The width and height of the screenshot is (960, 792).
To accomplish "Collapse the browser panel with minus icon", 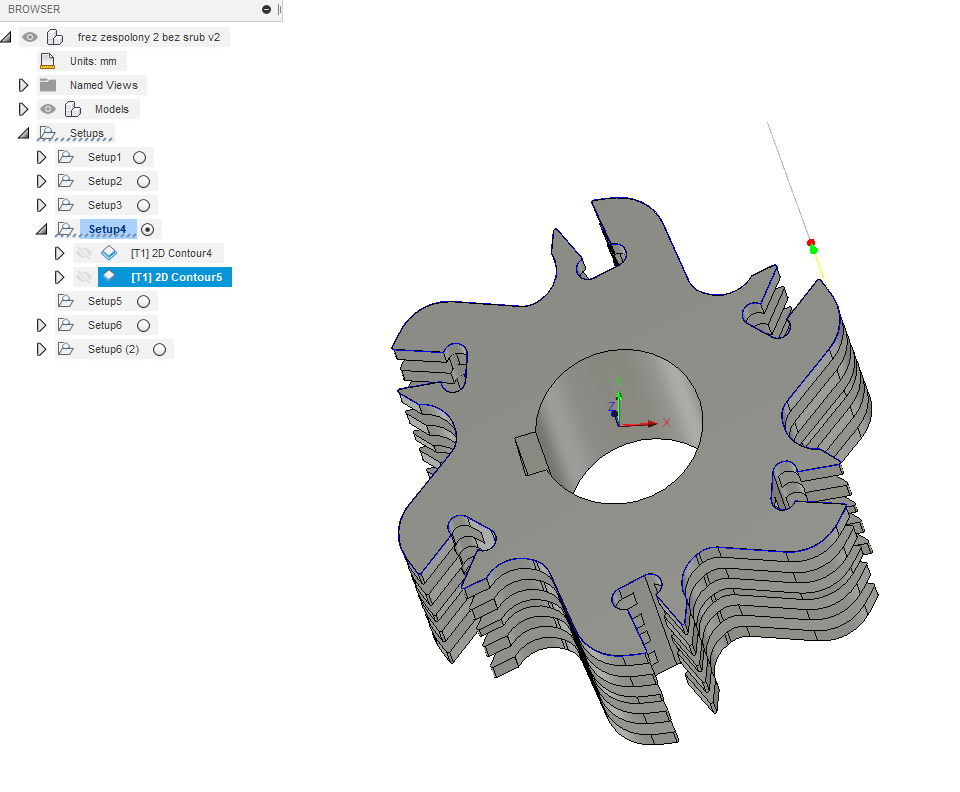I will [266, 9].
